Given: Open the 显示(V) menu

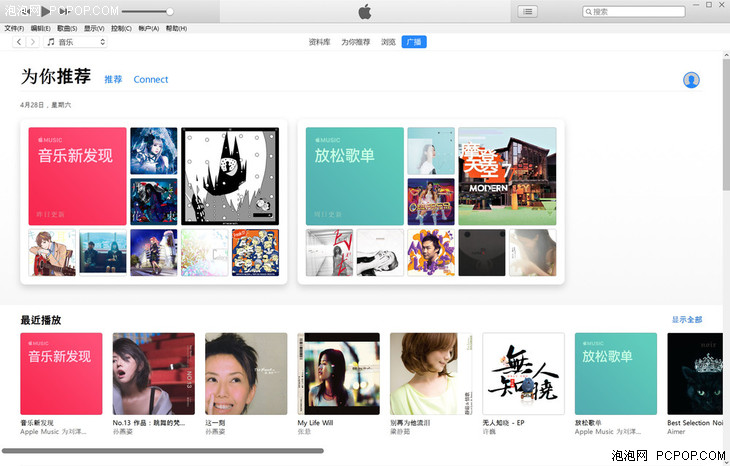Looking at the screenshot, I should [94, 28].
